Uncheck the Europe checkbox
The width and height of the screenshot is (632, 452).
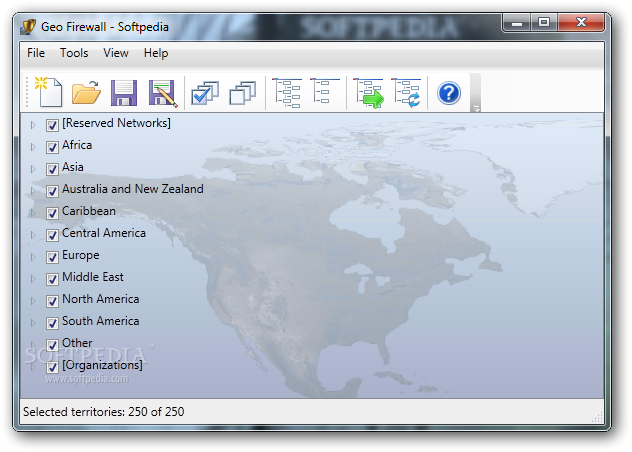(x=52, y=257)
